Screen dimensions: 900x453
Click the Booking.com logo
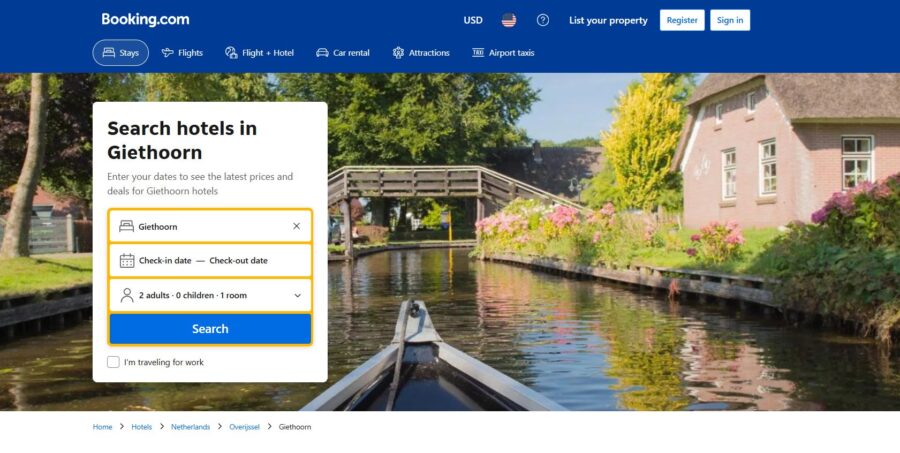click(x=145, y=20)
